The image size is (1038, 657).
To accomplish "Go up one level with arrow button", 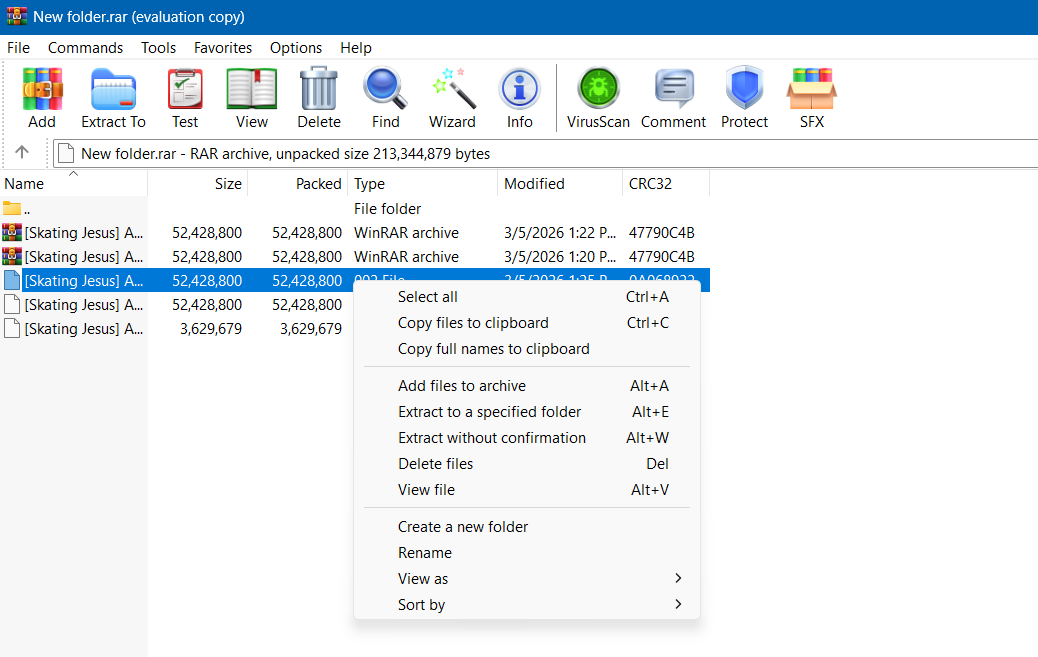I will click(x=22, y=152).
